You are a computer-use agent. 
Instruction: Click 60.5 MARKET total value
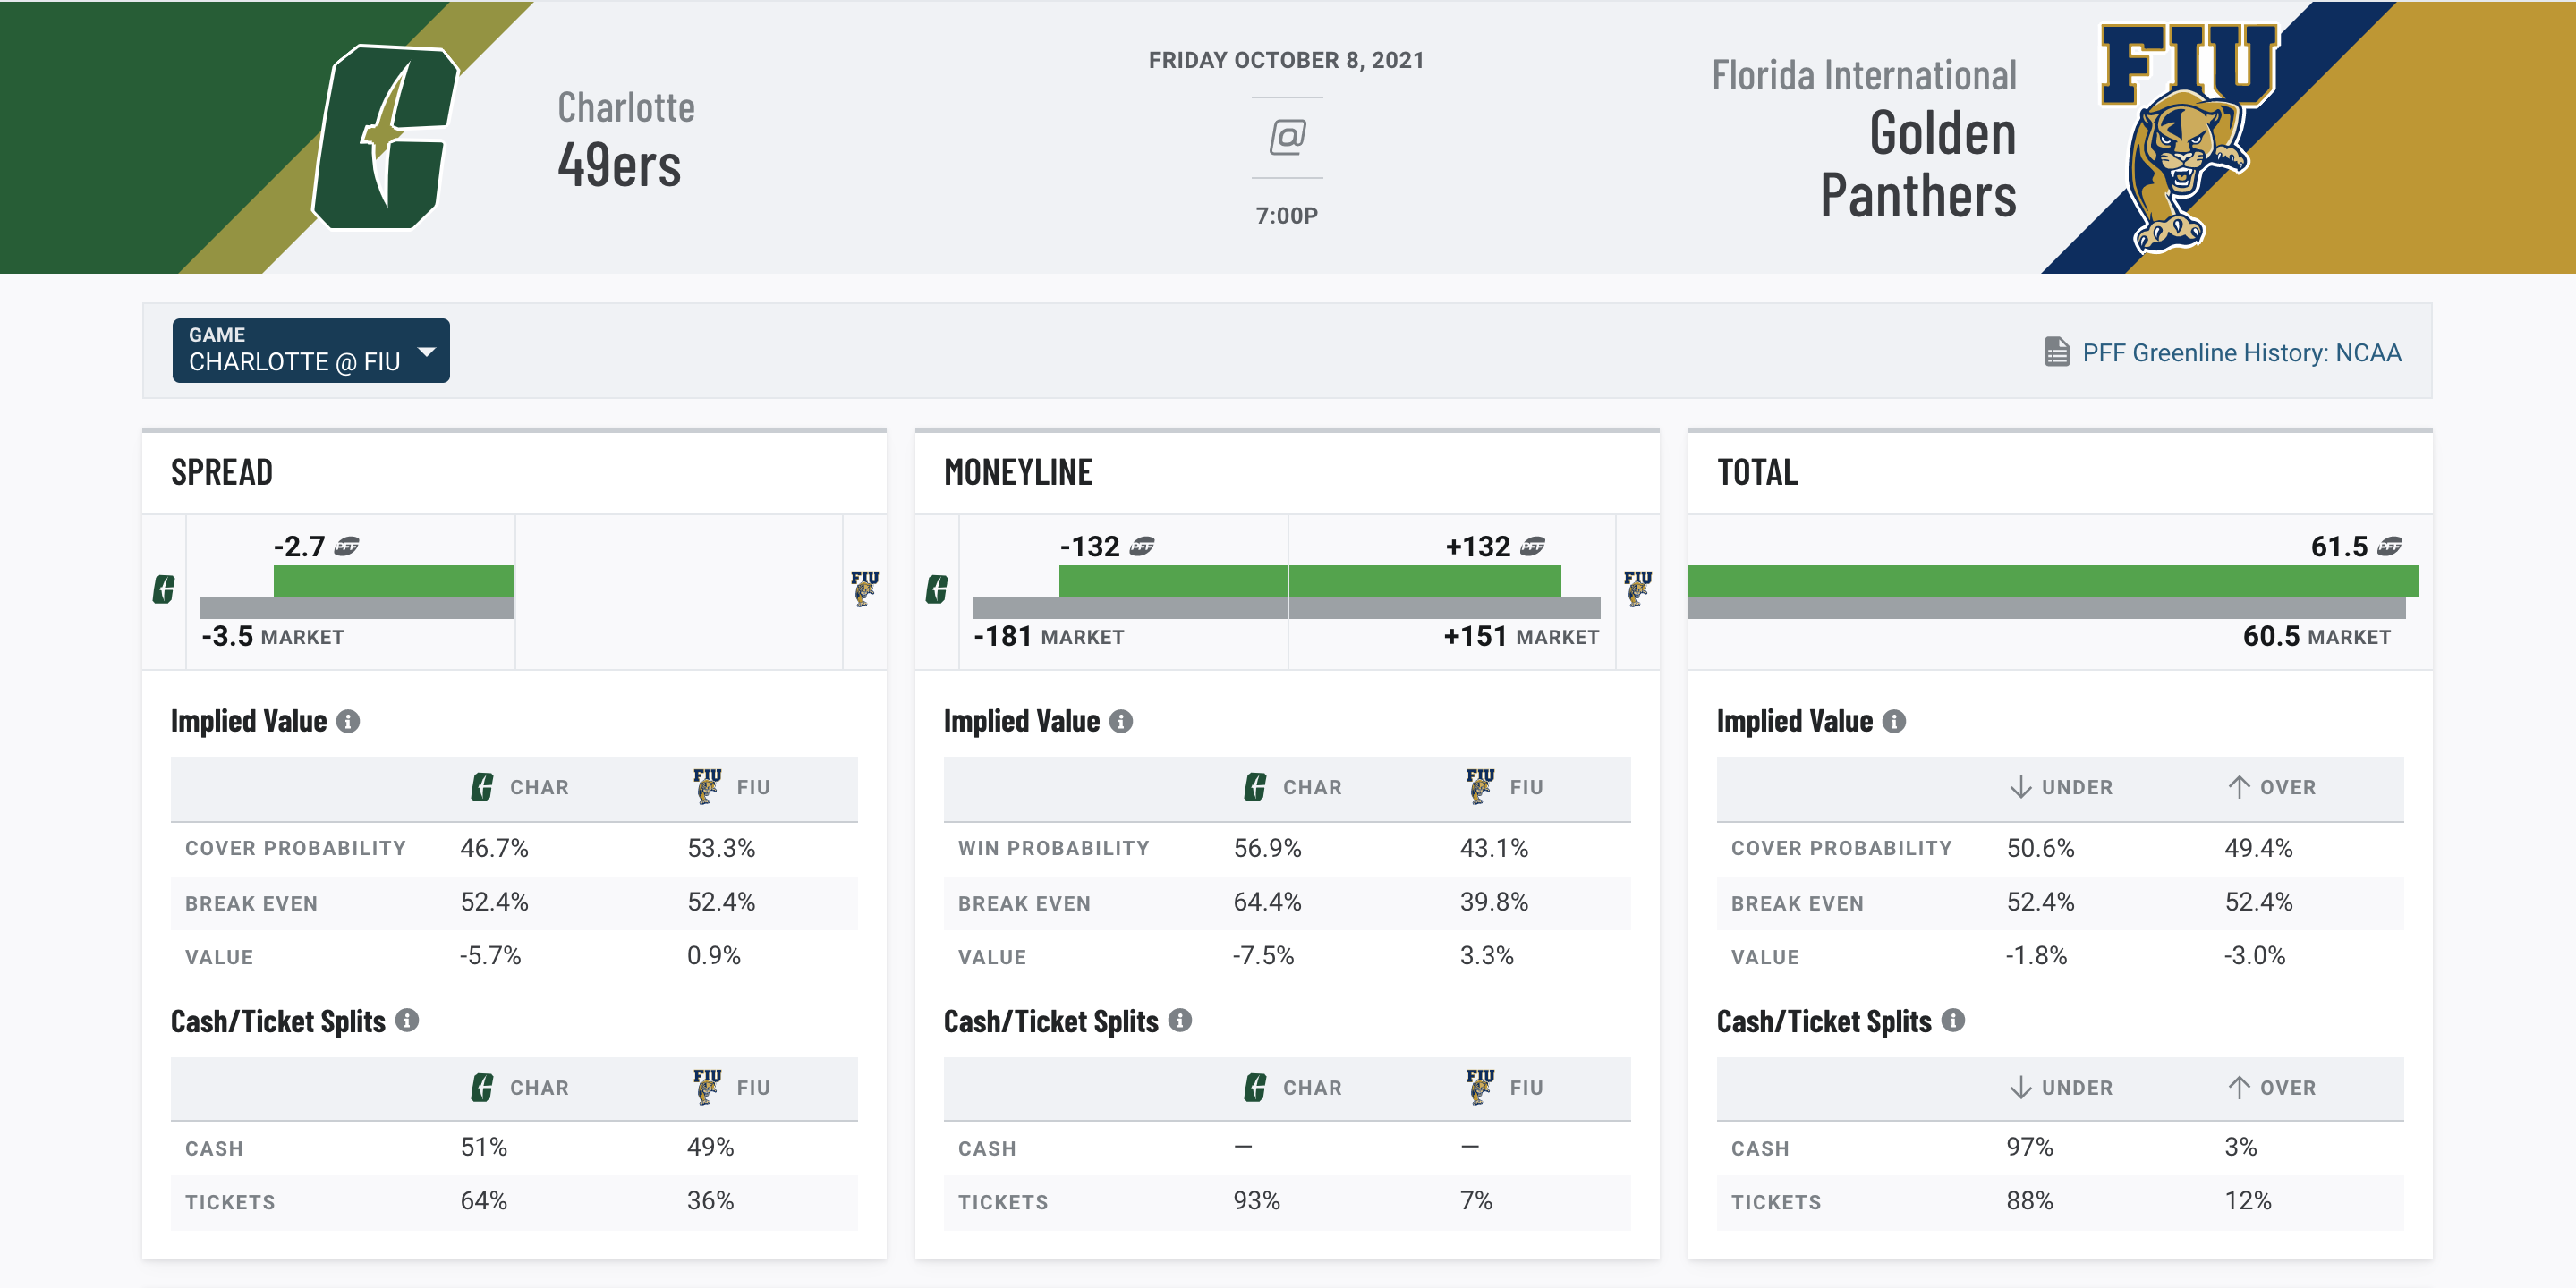(x=2316, y=636)
